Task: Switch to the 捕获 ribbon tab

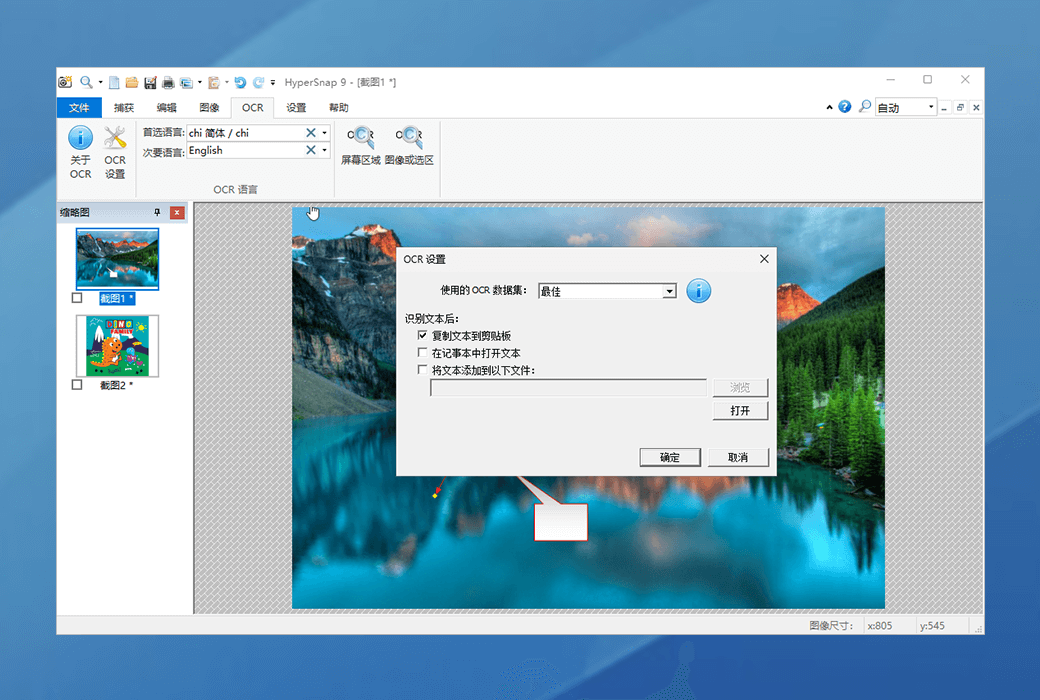Action: (124, 108)
